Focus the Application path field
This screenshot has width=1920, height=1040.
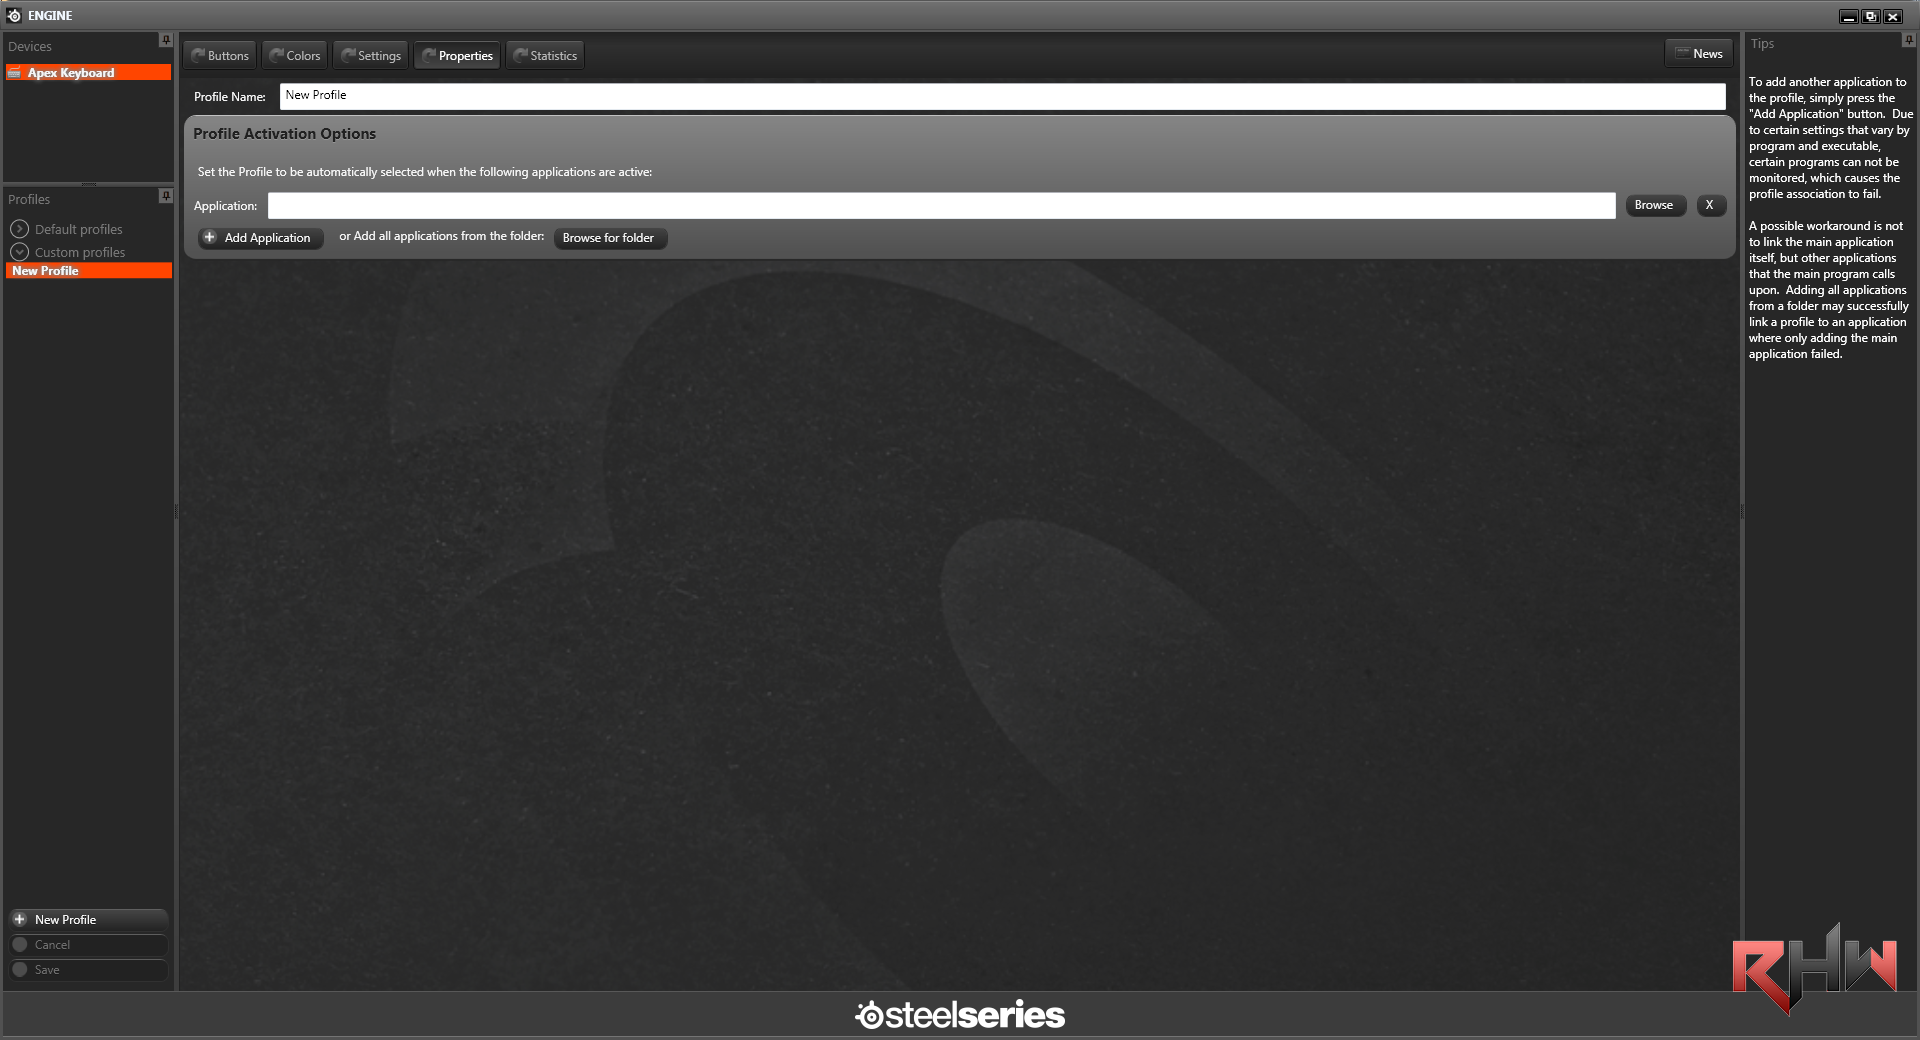[x=941, y=206]
